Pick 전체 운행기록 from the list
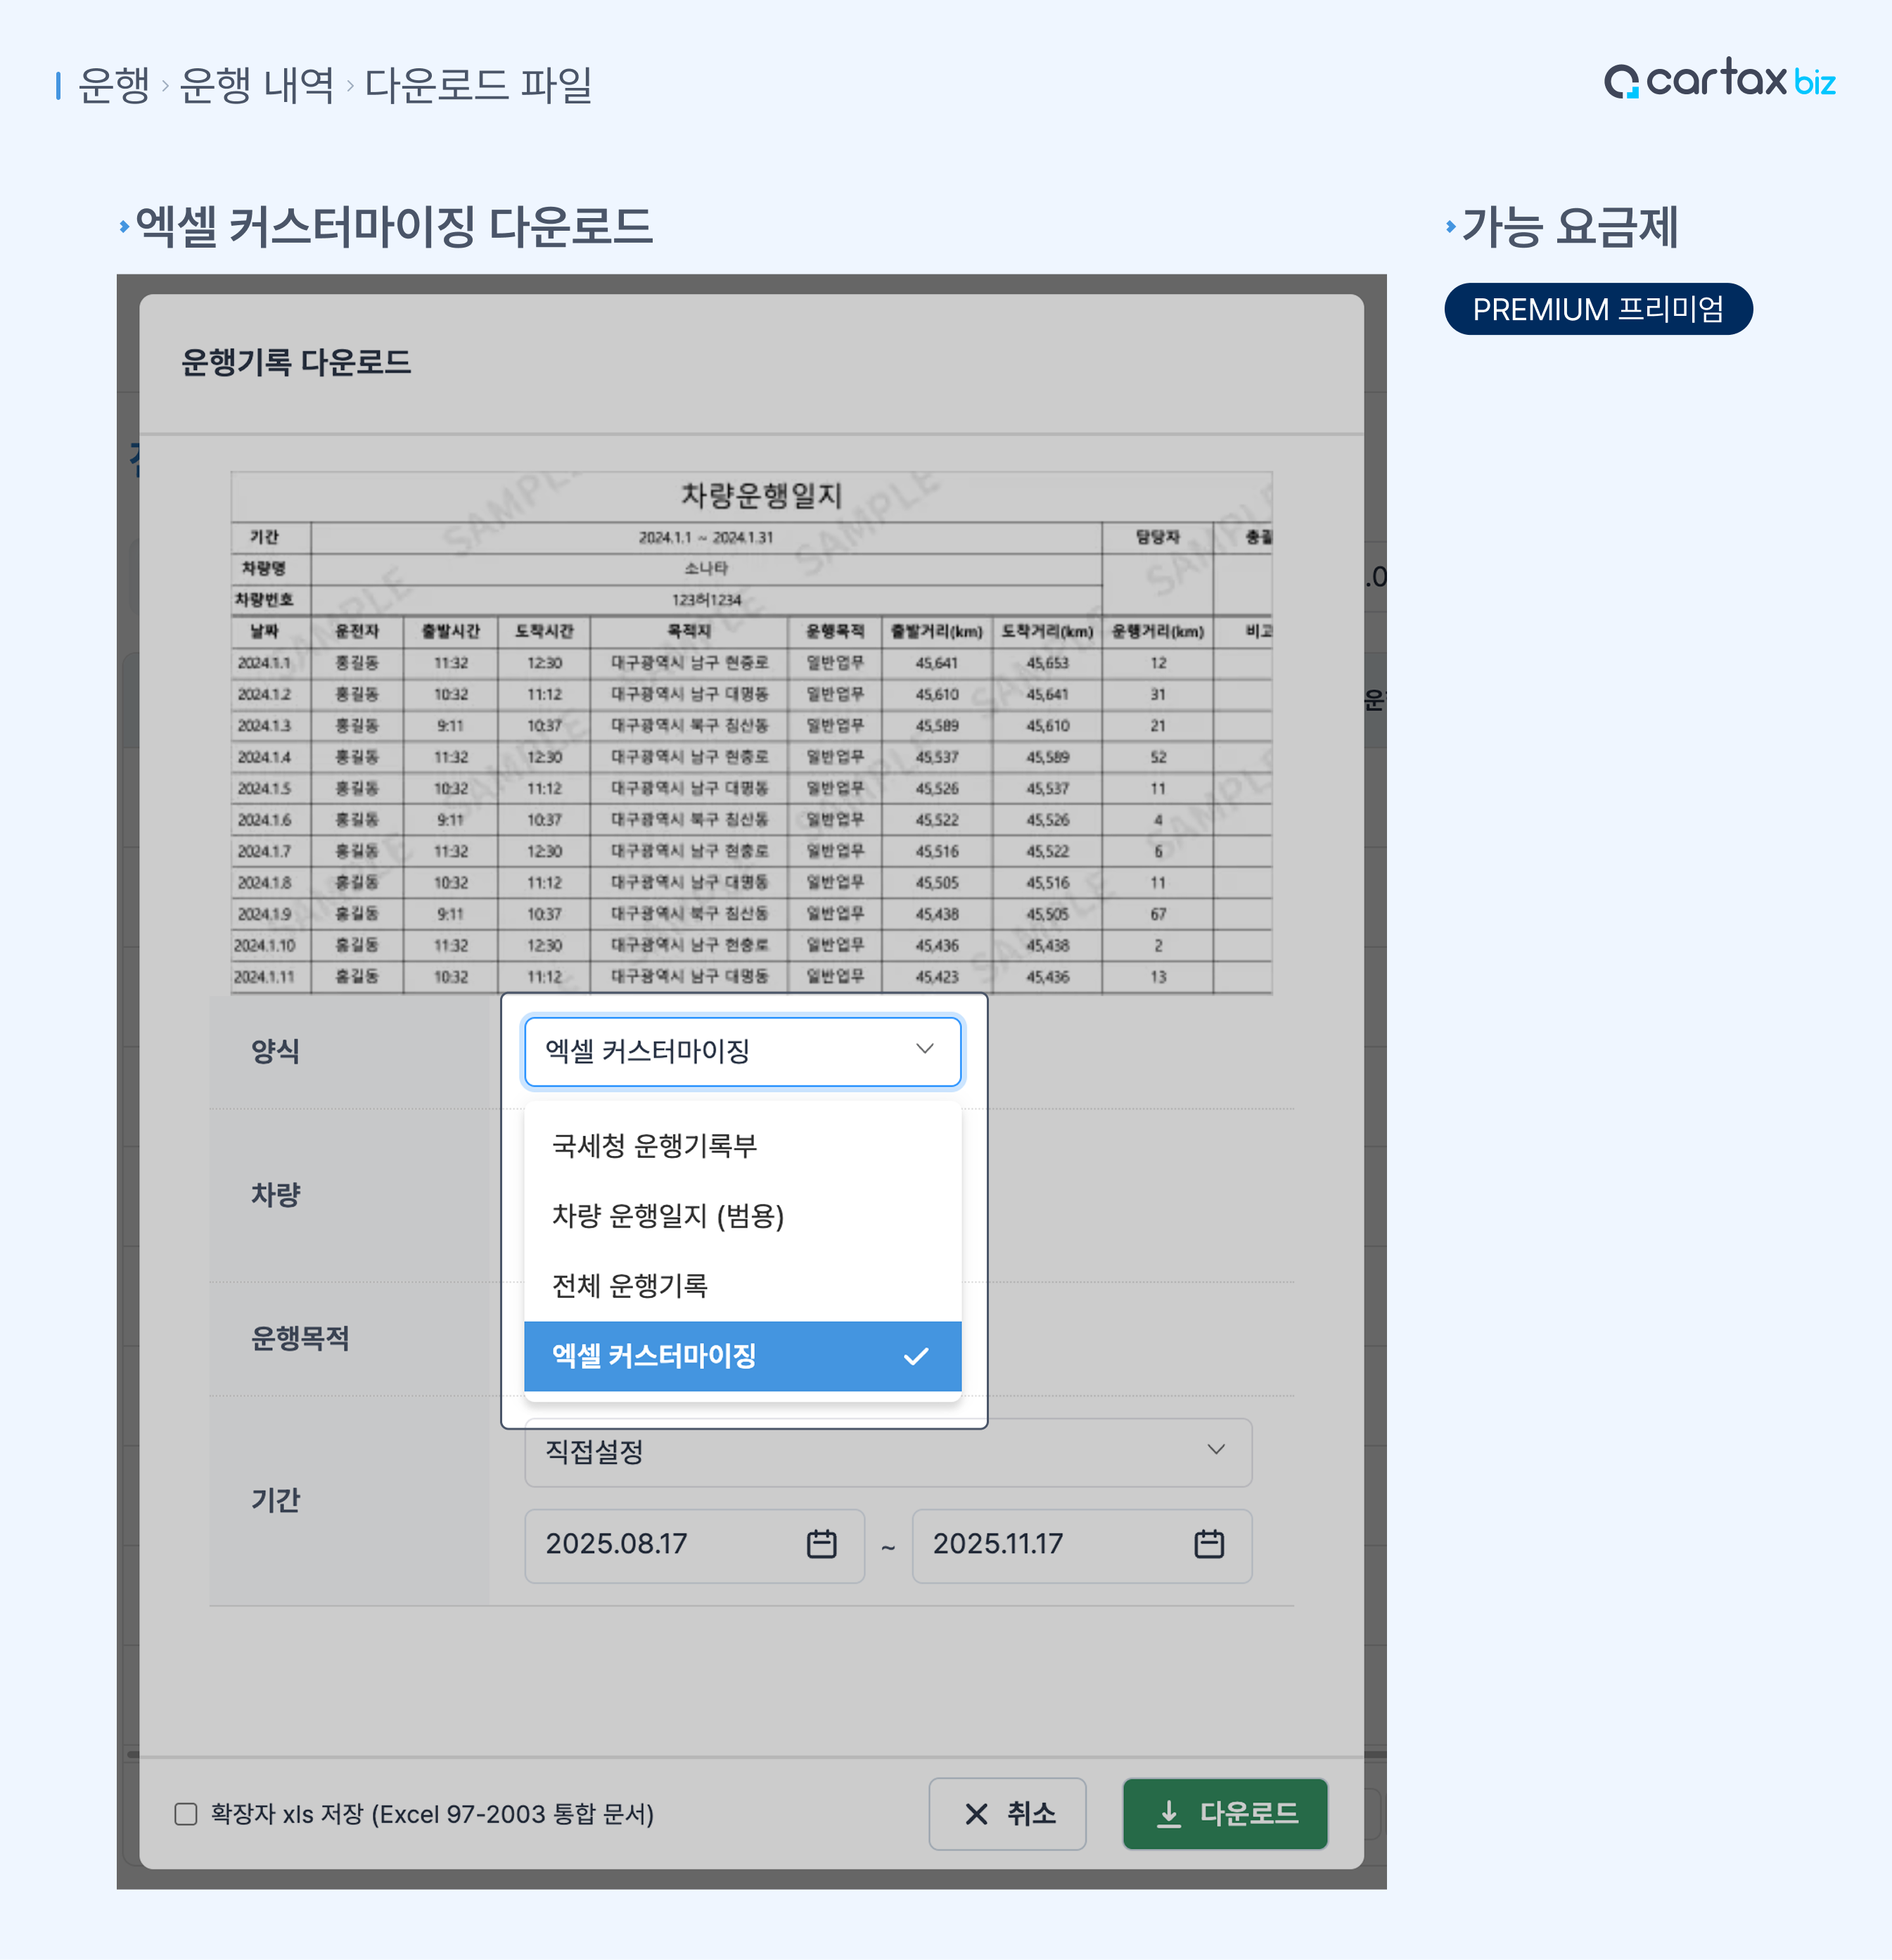This screenshot has height=1960, width=1892. (629, 1285)
